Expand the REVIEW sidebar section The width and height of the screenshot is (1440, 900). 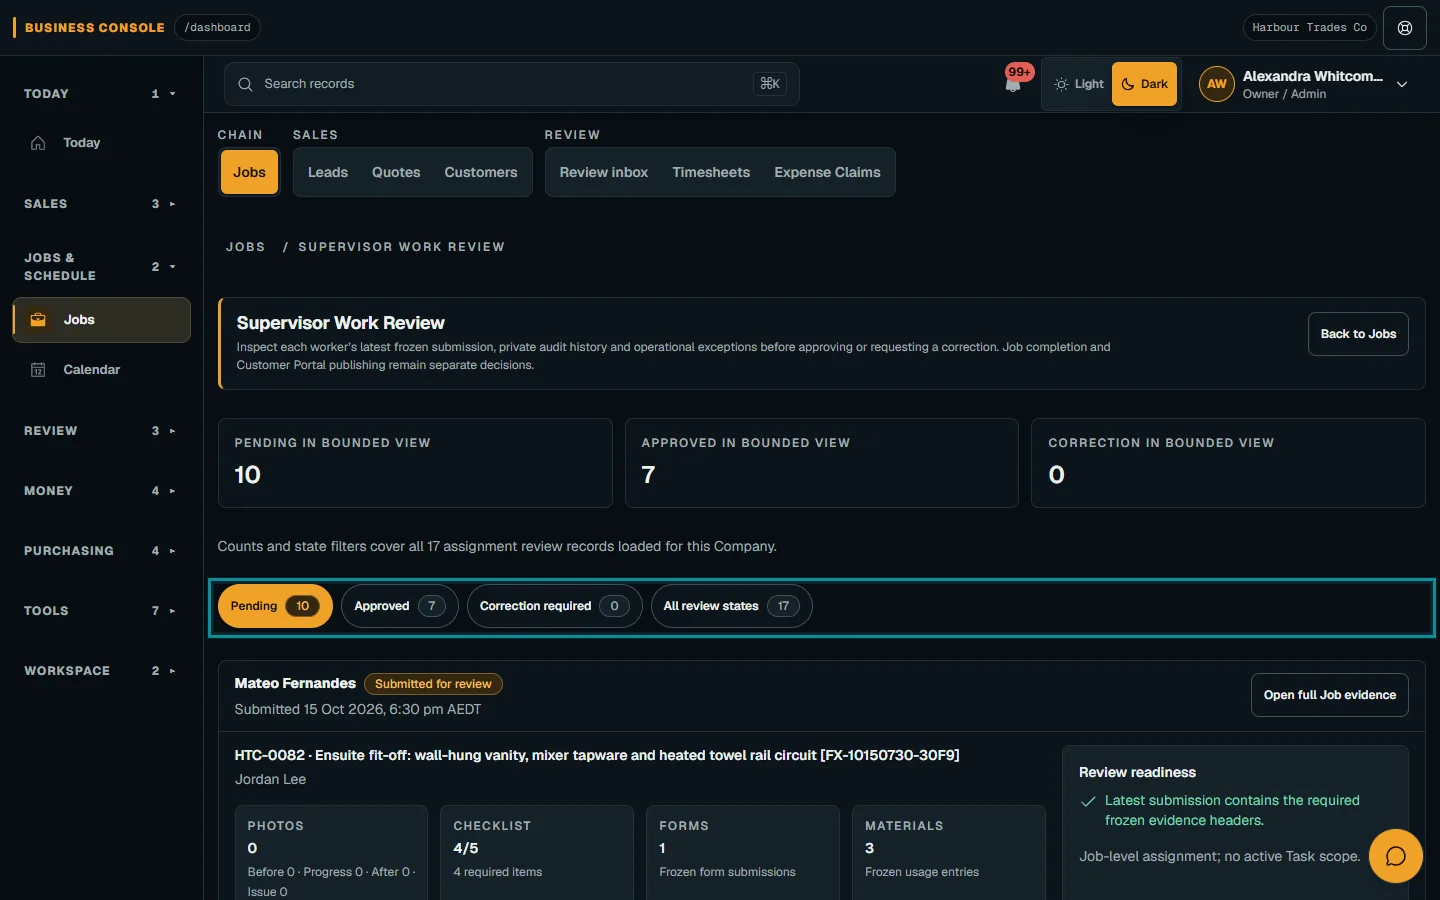(100, 431)
